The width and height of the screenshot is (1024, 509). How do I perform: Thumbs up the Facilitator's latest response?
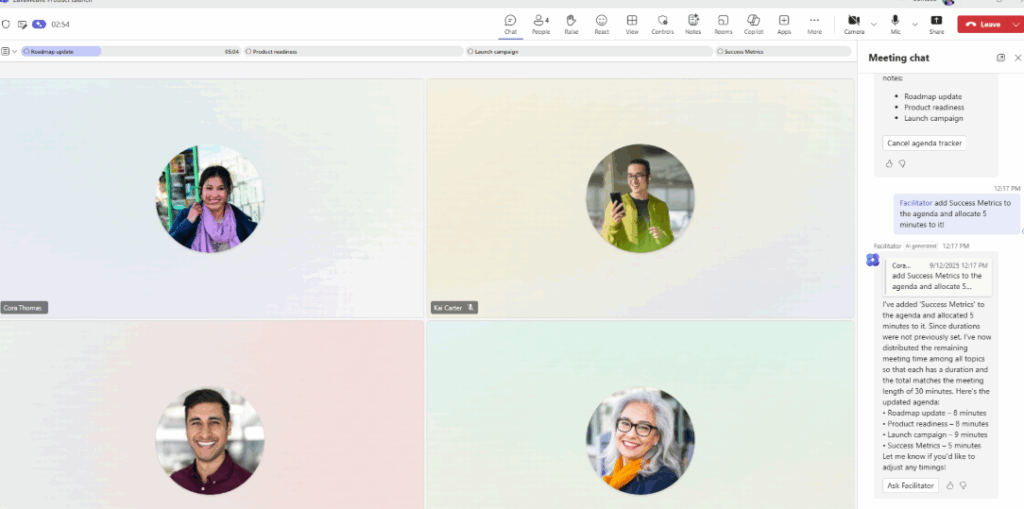coord(950,485)
